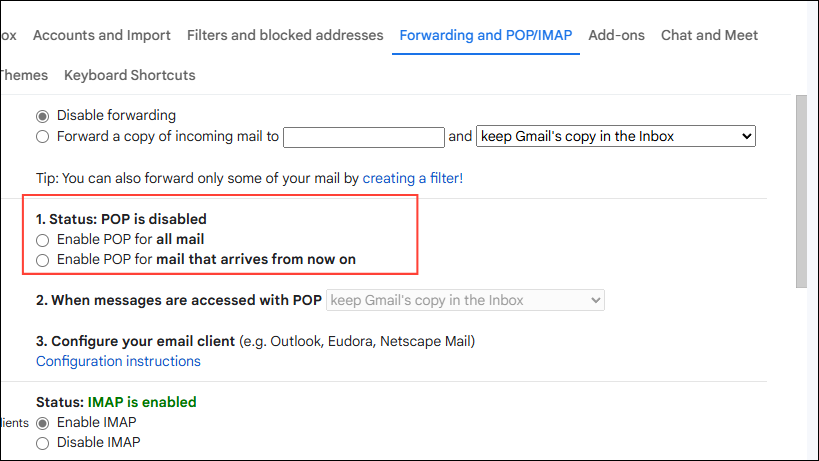Switch to the partially visible Themes tab
Image resolution: width=819 pixels, height=461 pixels.
coord(23,75)
